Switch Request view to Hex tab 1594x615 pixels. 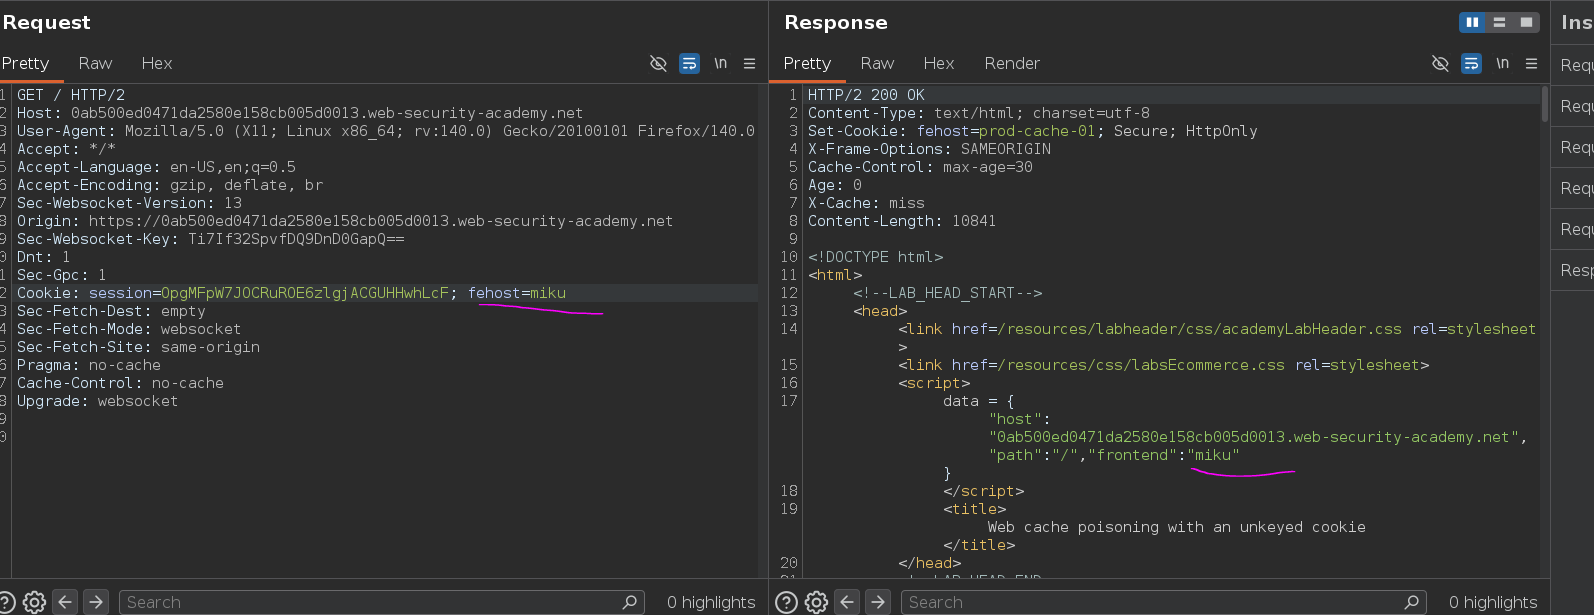[x=156, y=63]
